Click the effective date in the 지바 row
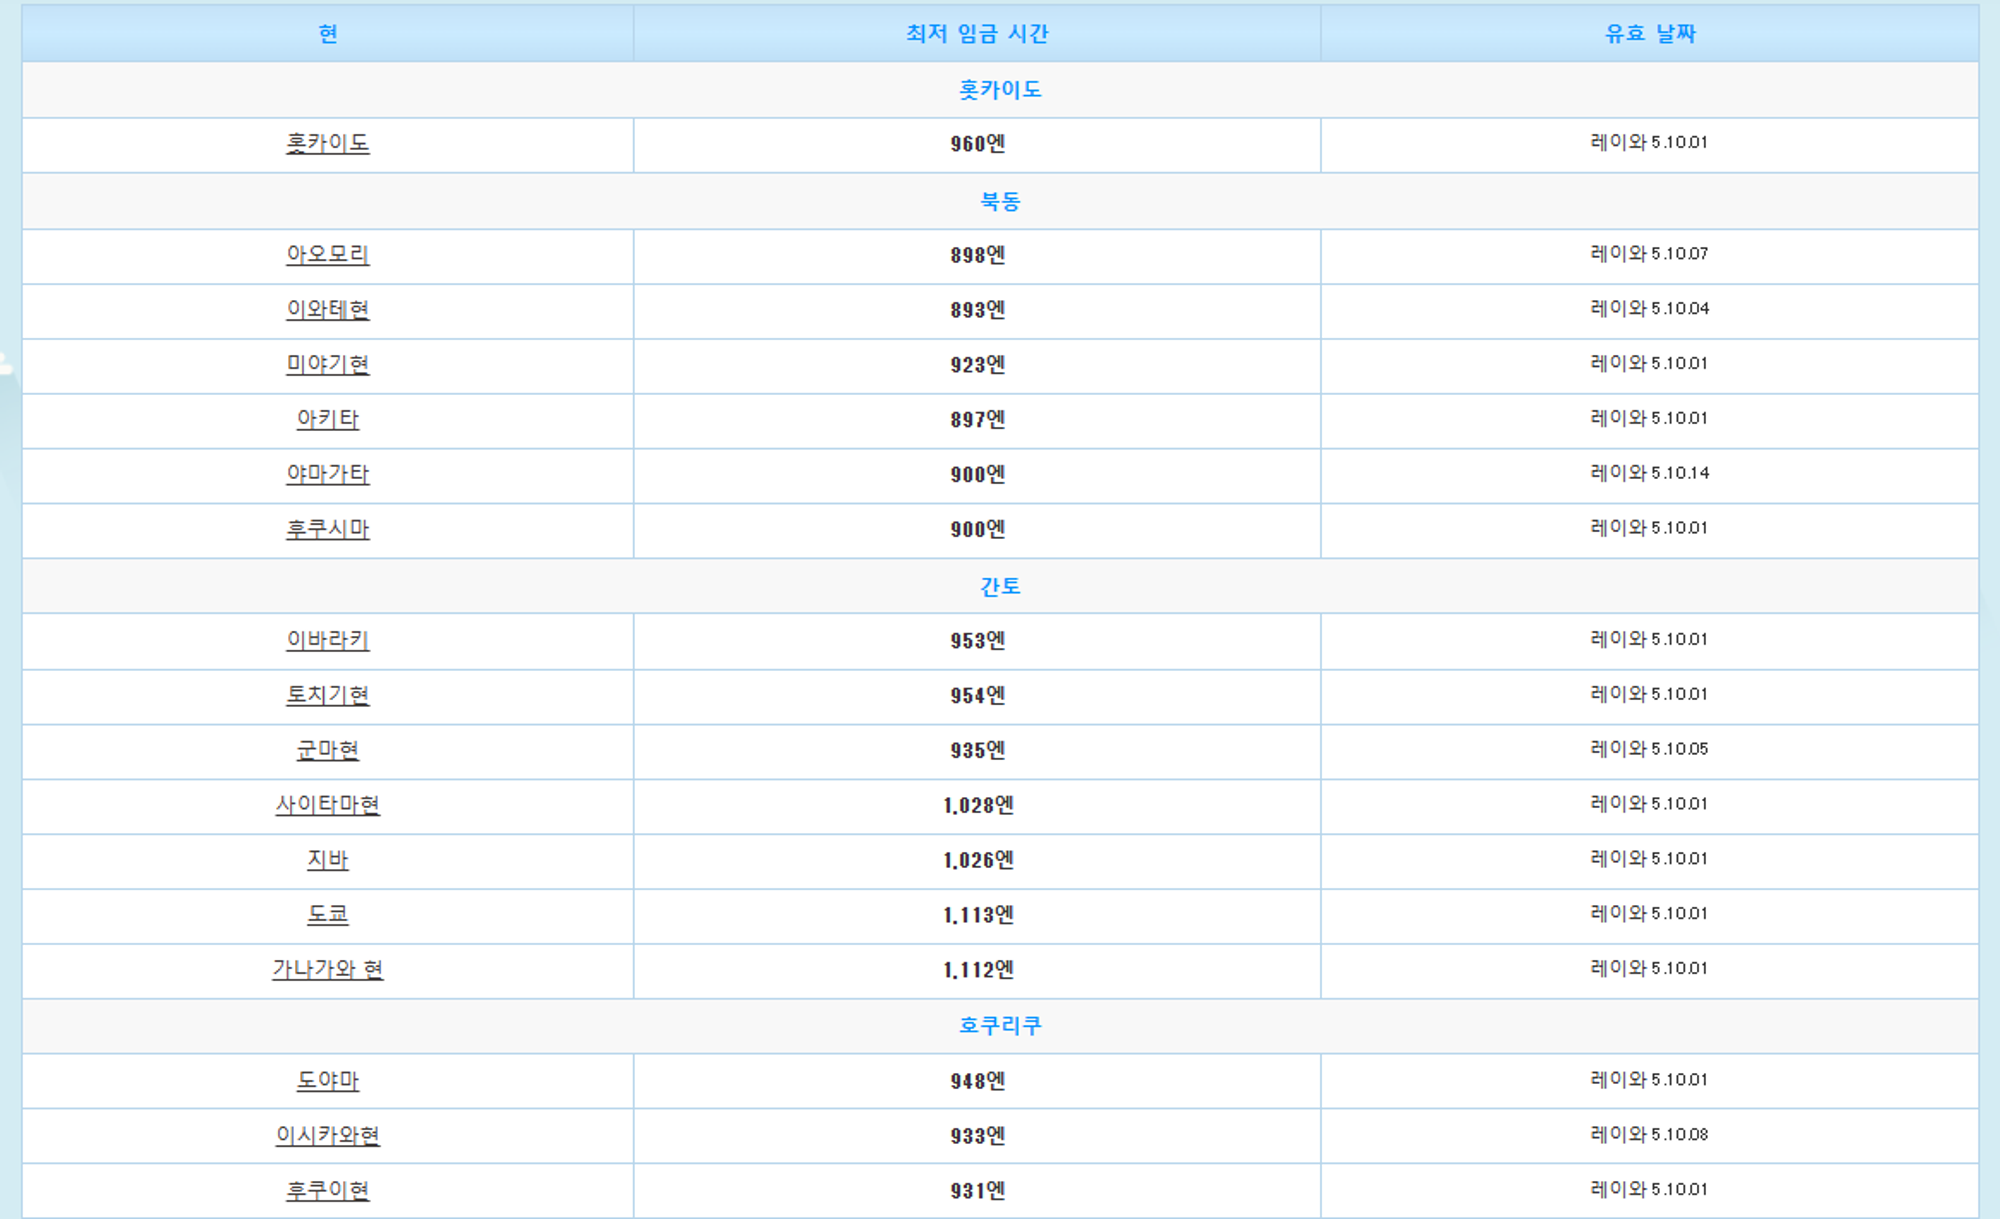The image size is (2000, 1219). [1649, 859]
